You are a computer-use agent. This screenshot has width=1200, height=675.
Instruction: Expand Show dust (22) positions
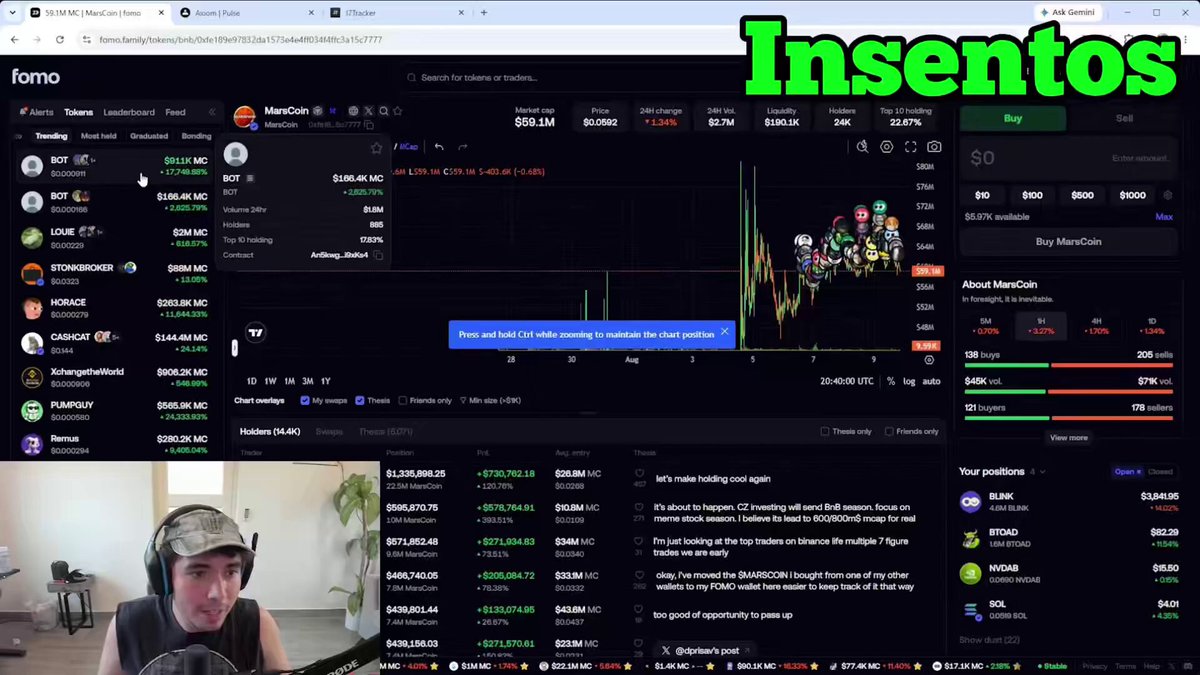point(989,640)
